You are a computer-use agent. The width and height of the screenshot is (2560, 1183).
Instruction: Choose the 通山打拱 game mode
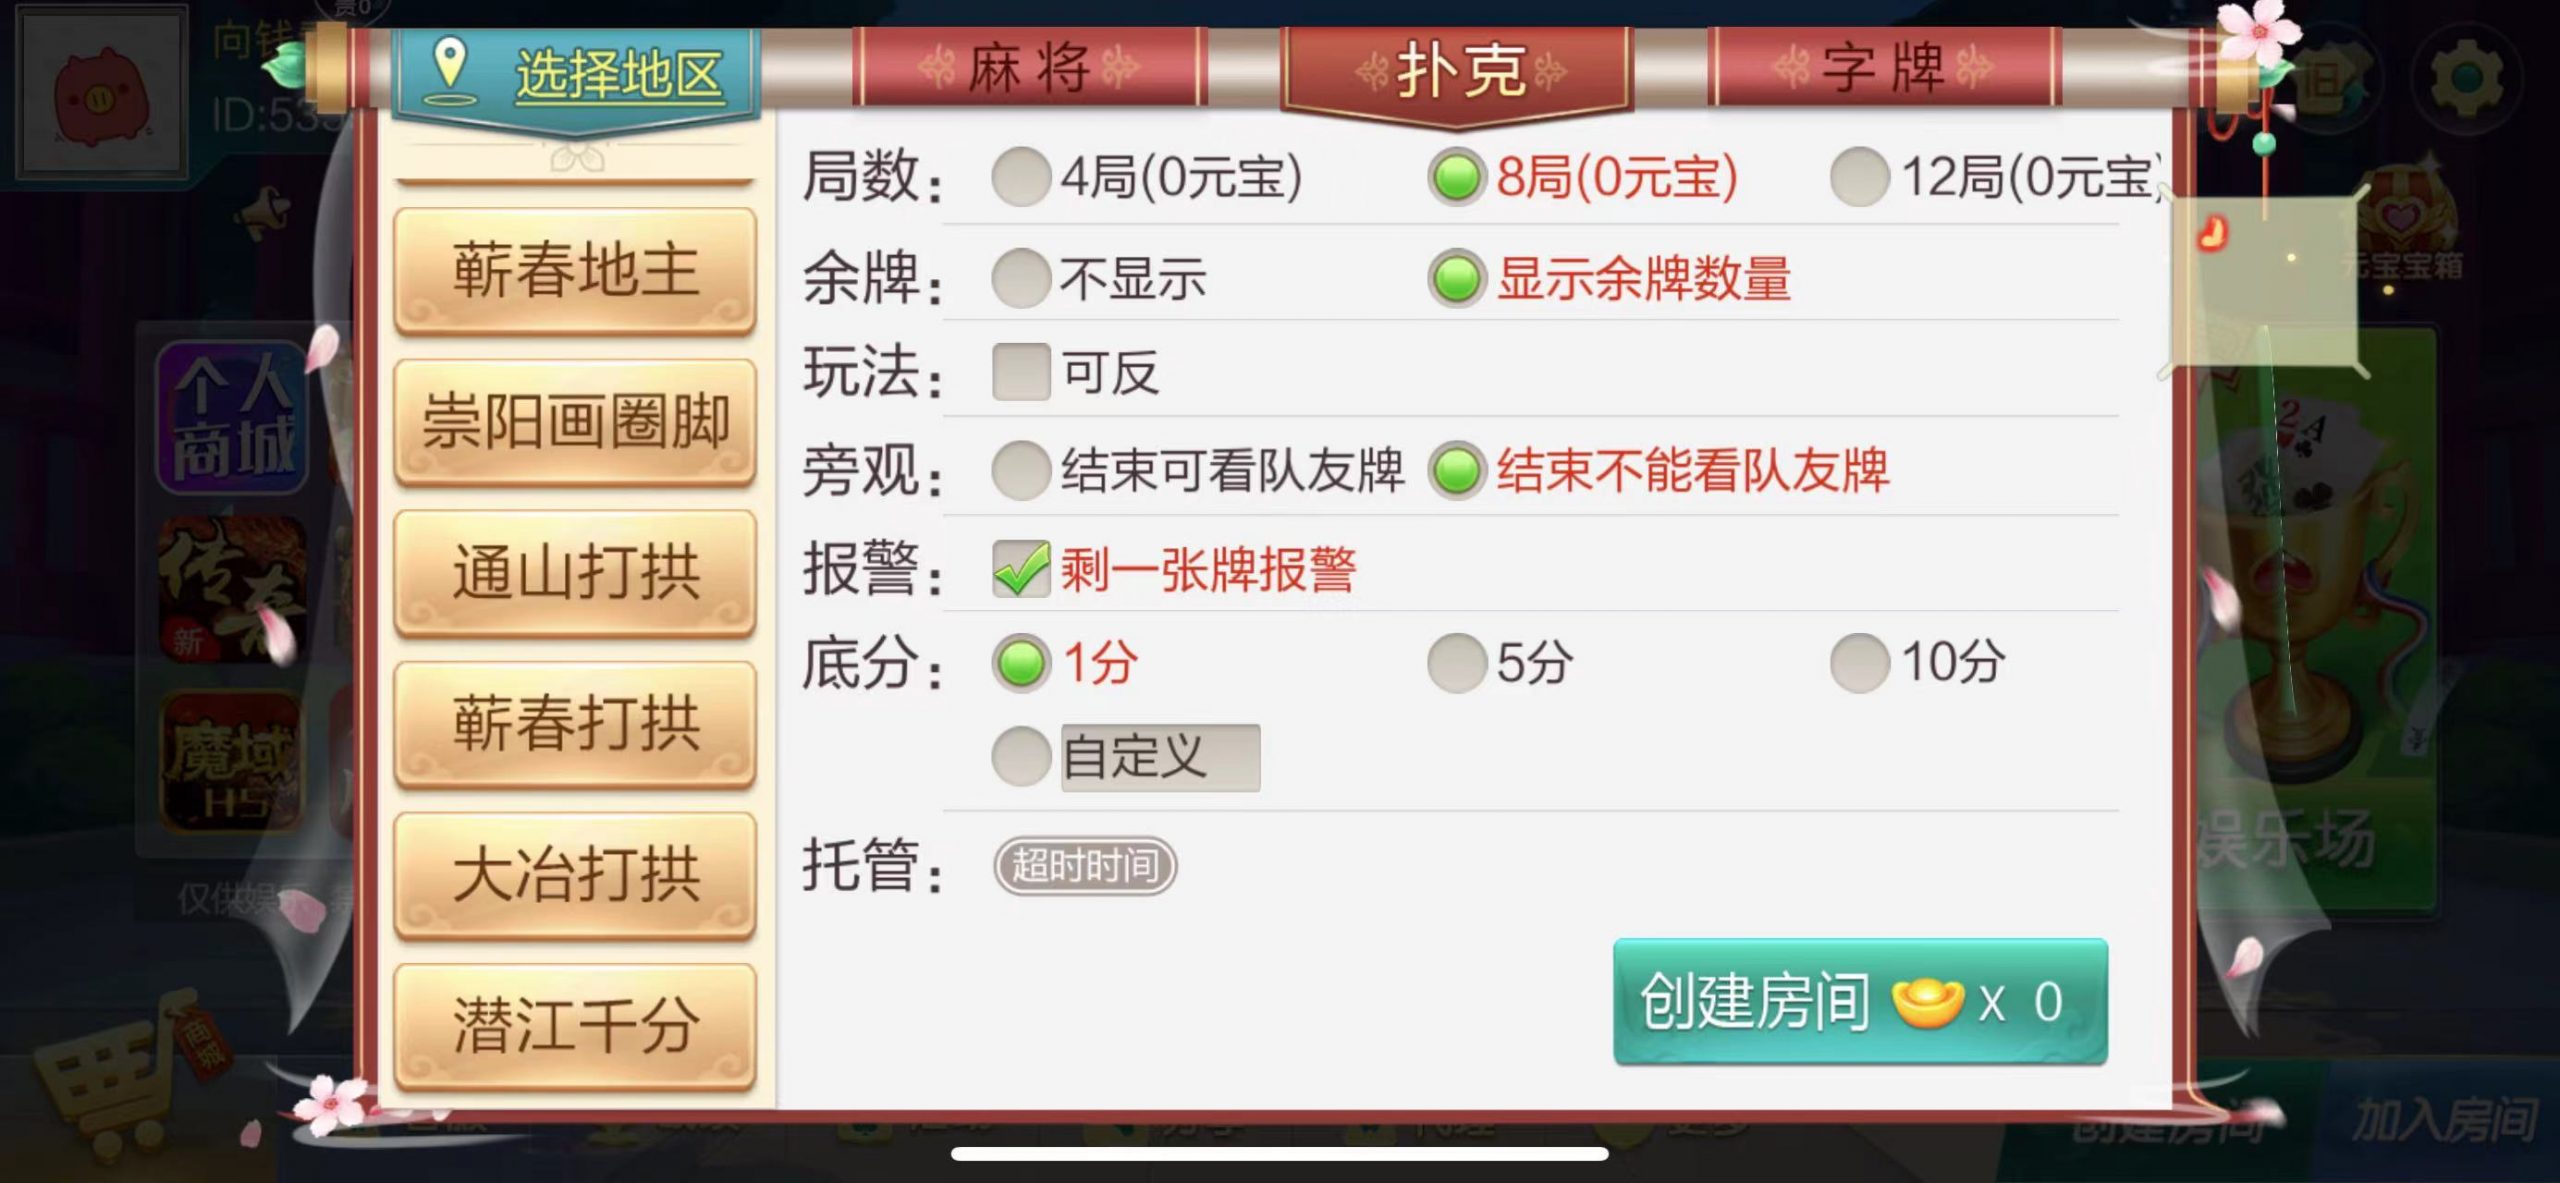coord(575,573)
